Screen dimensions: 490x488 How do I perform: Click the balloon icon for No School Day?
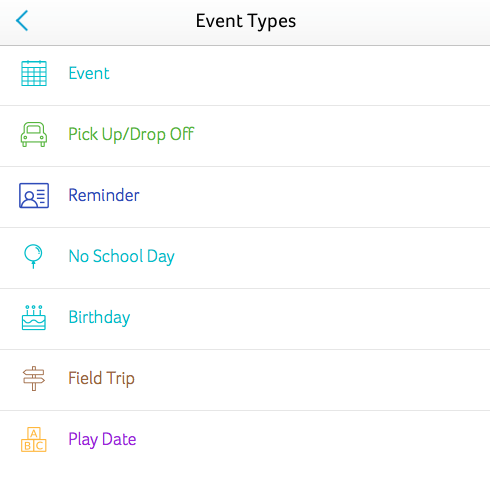pyautogui.click(x=33, y=256)
